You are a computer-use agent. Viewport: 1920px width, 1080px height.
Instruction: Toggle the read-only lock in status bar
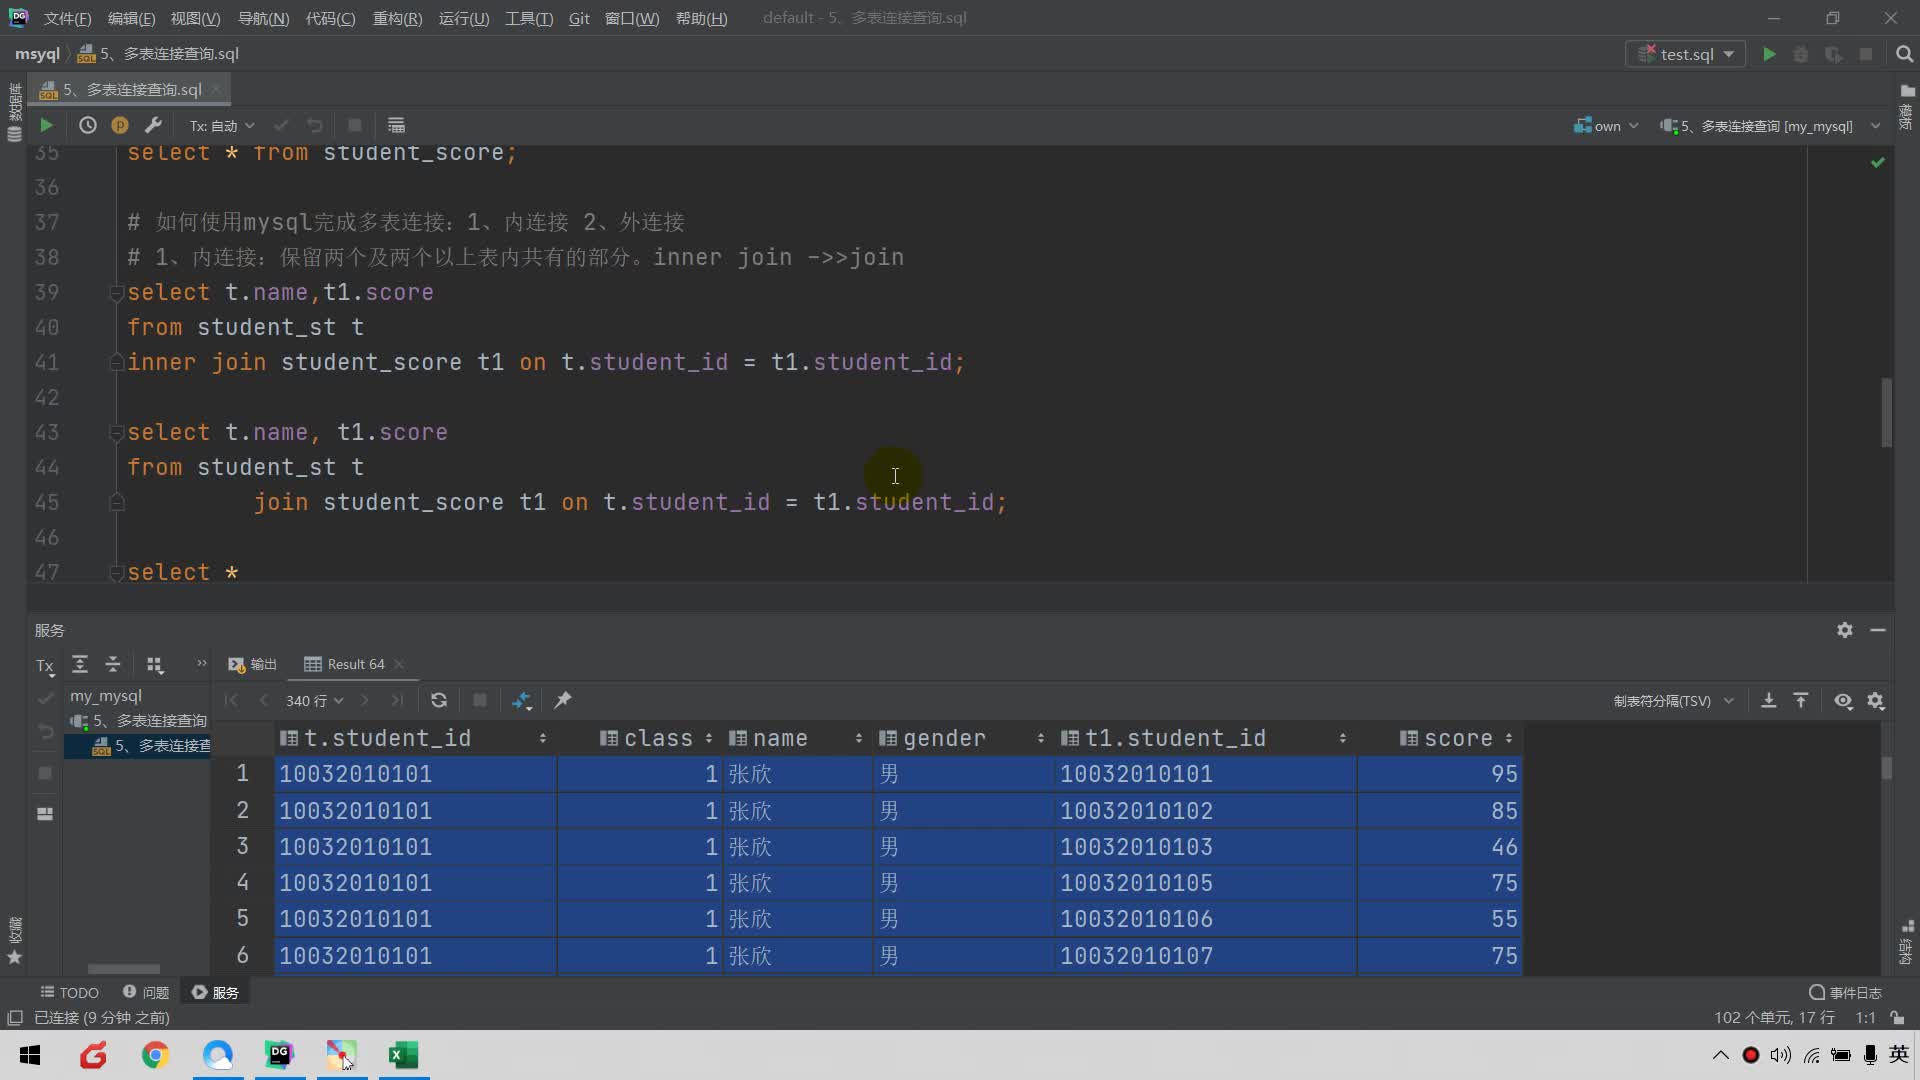pyautogui.click(x=1897, y=1017)
